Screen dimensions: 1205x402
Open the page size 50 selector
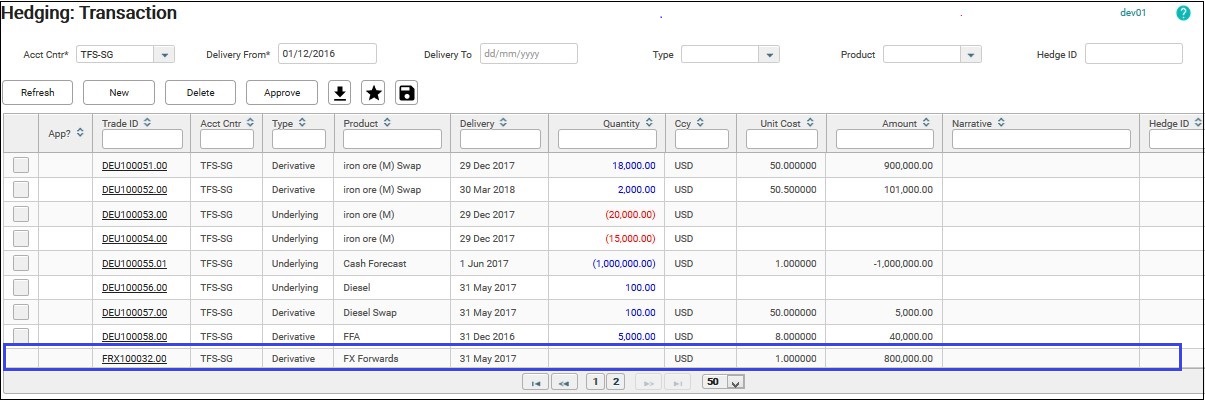click(736, 382)
